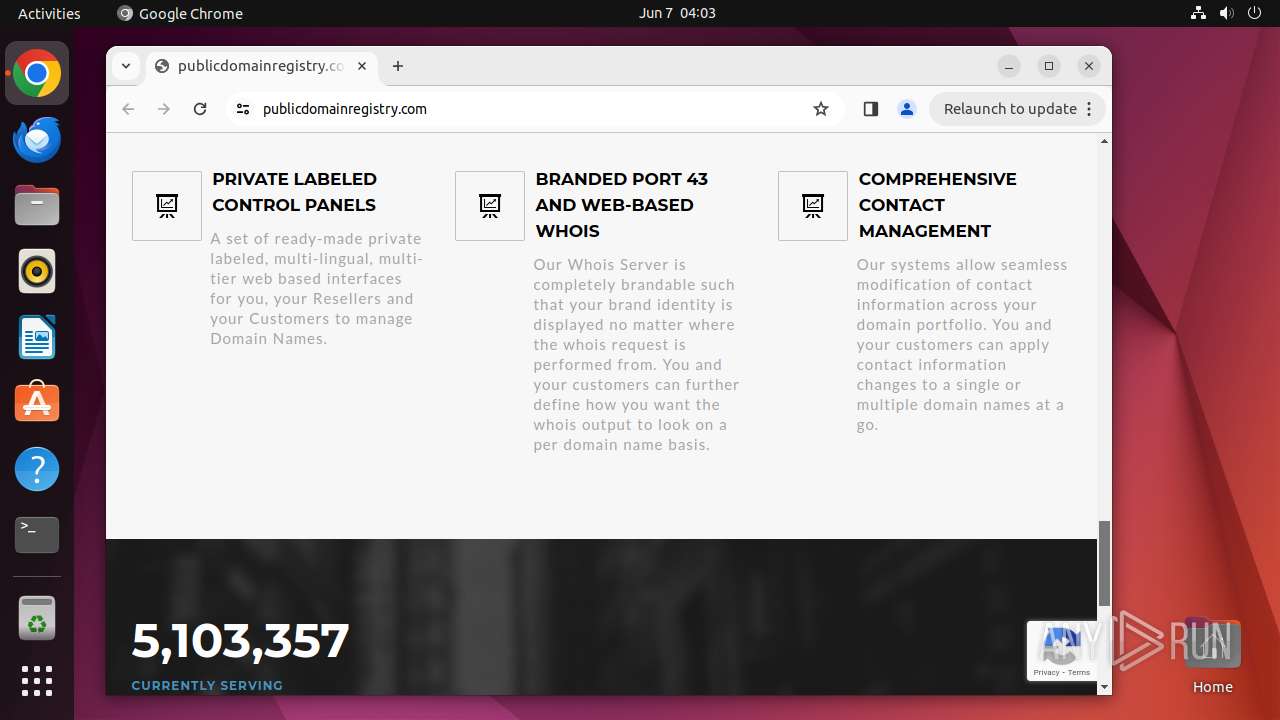Click Comprehensive Contact Management icon
This screenshot has height=720, width=1280.
813,206
